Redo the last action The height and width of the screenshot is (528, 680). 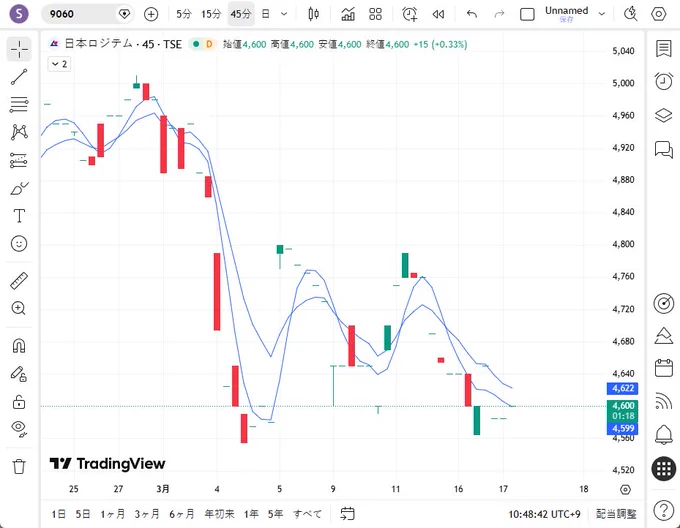tap(500, 14)
